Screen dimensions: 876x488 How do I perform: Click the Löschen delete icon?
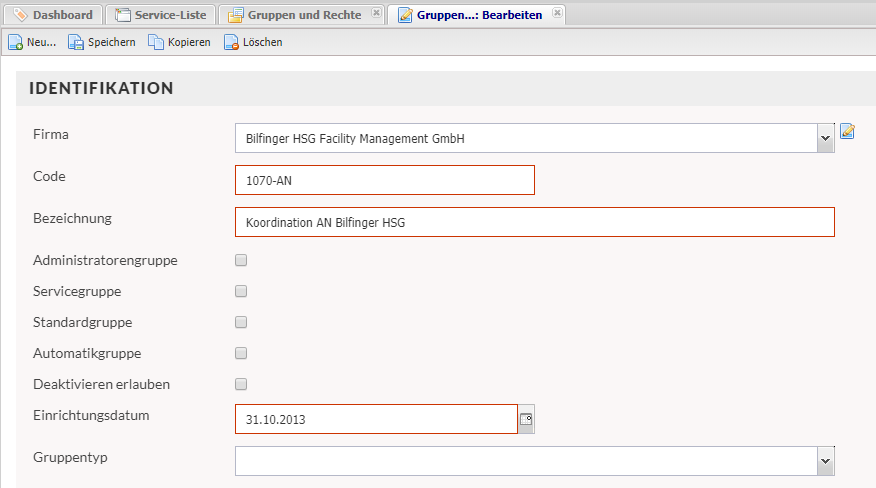click(x=231, y=42)
